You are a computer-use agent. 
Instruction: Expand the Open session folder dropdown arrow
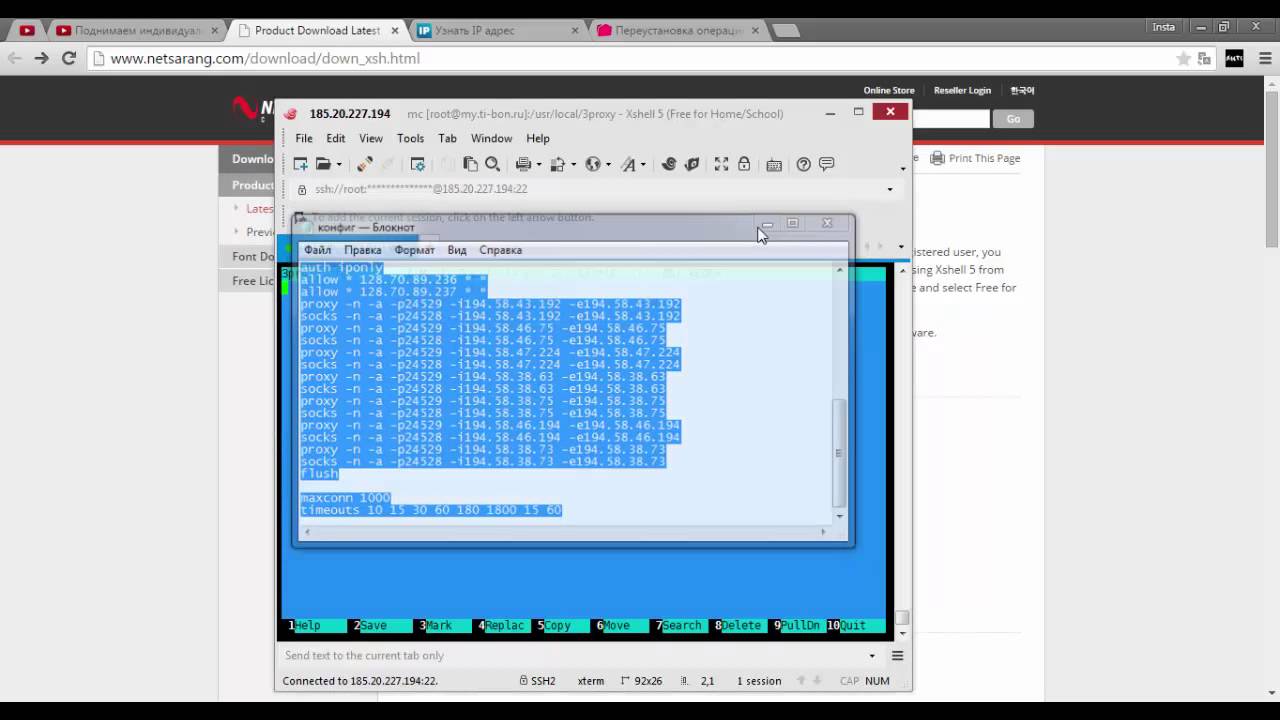tap(339, 165)
